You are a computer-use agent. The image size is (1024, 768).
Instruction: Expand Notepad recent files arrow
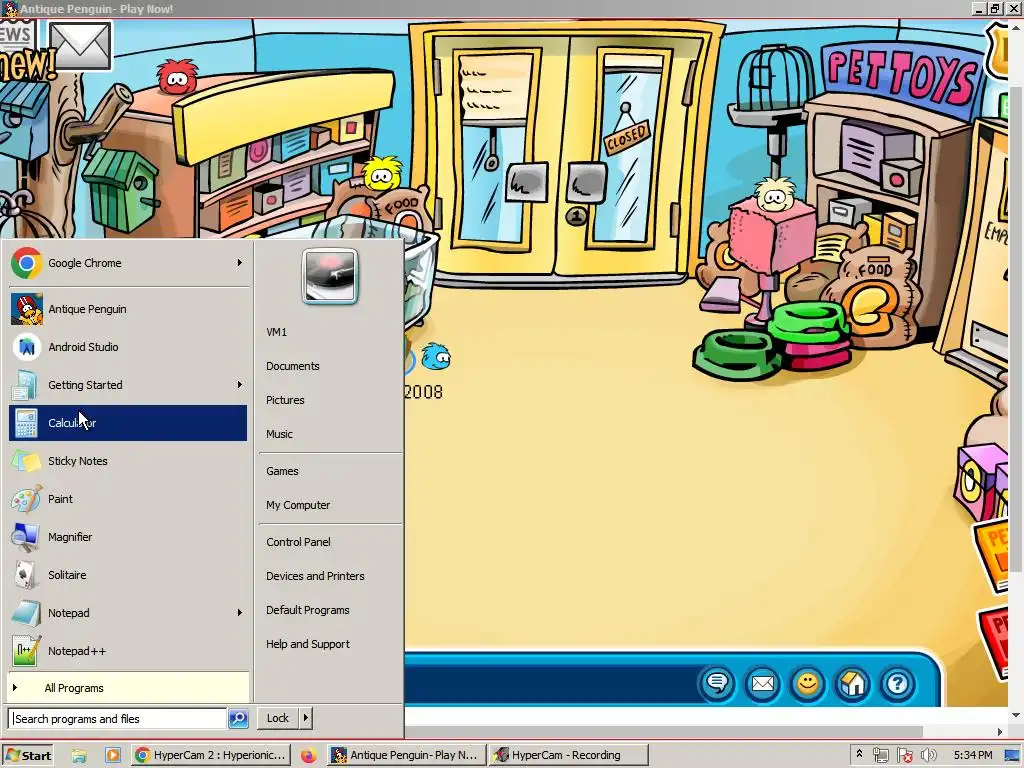click(240, 613)
